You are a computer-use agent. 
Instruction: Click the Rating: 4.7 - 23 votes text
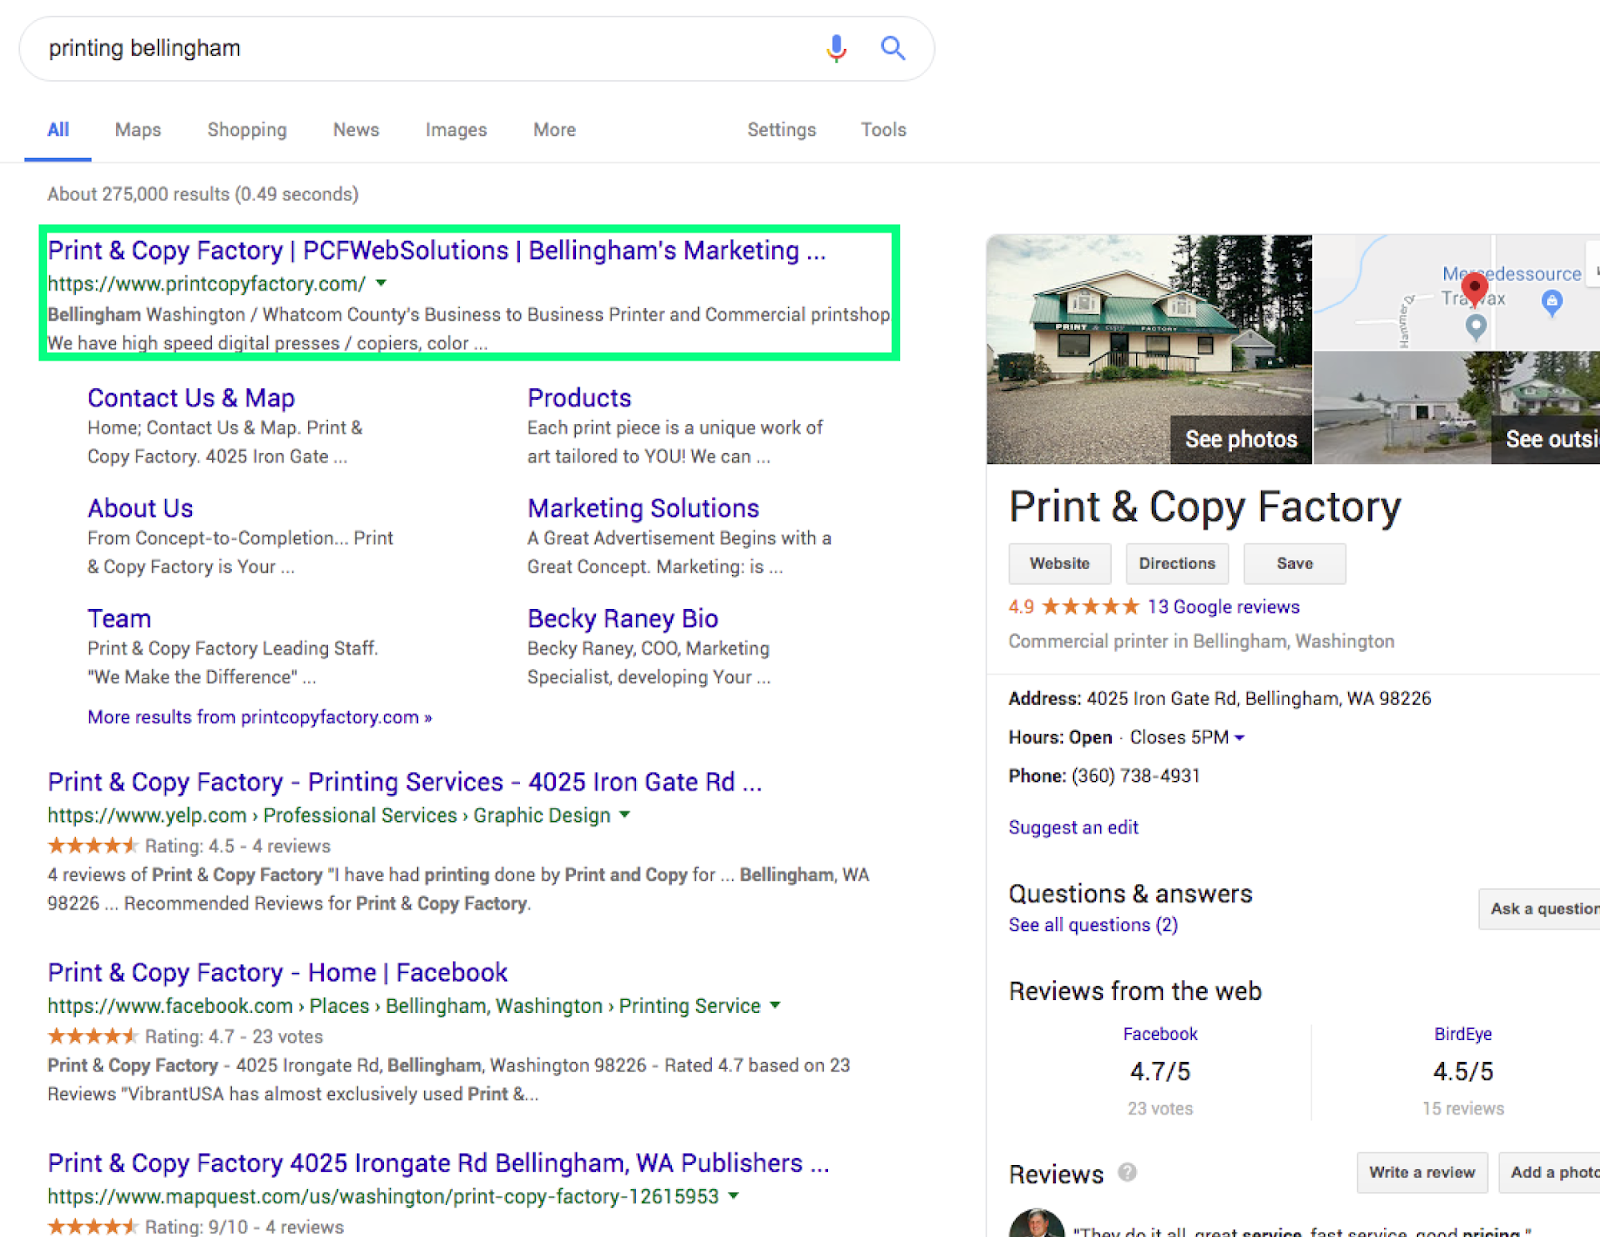pyautogui.click(x=234, y=1037)
